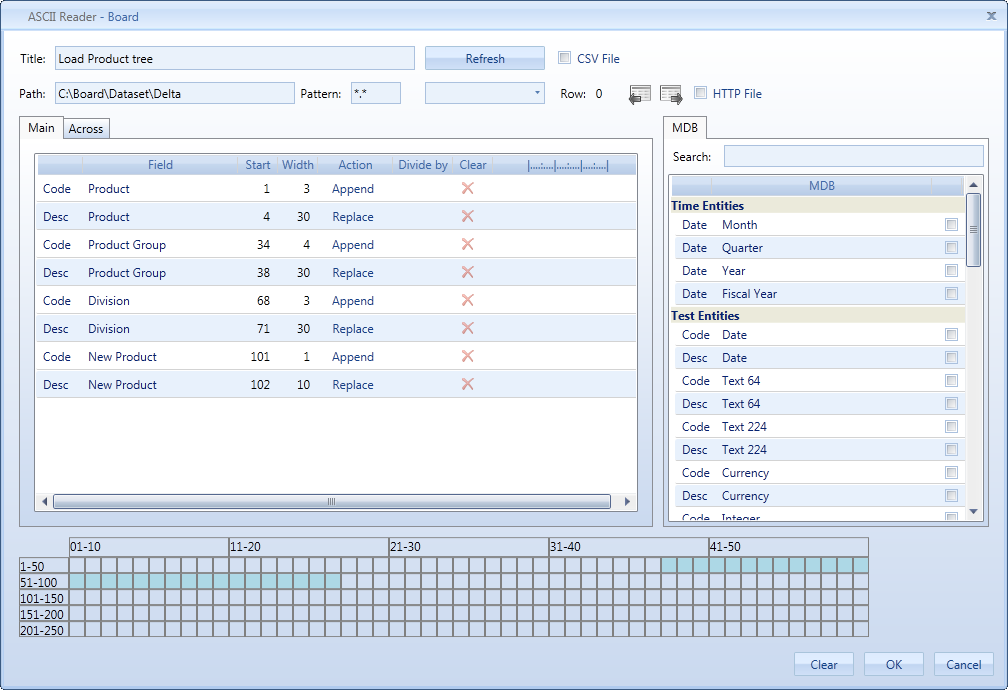Check the Date Year entity box
This screenshot has height=690, width=1008.
tap(951, 271)
